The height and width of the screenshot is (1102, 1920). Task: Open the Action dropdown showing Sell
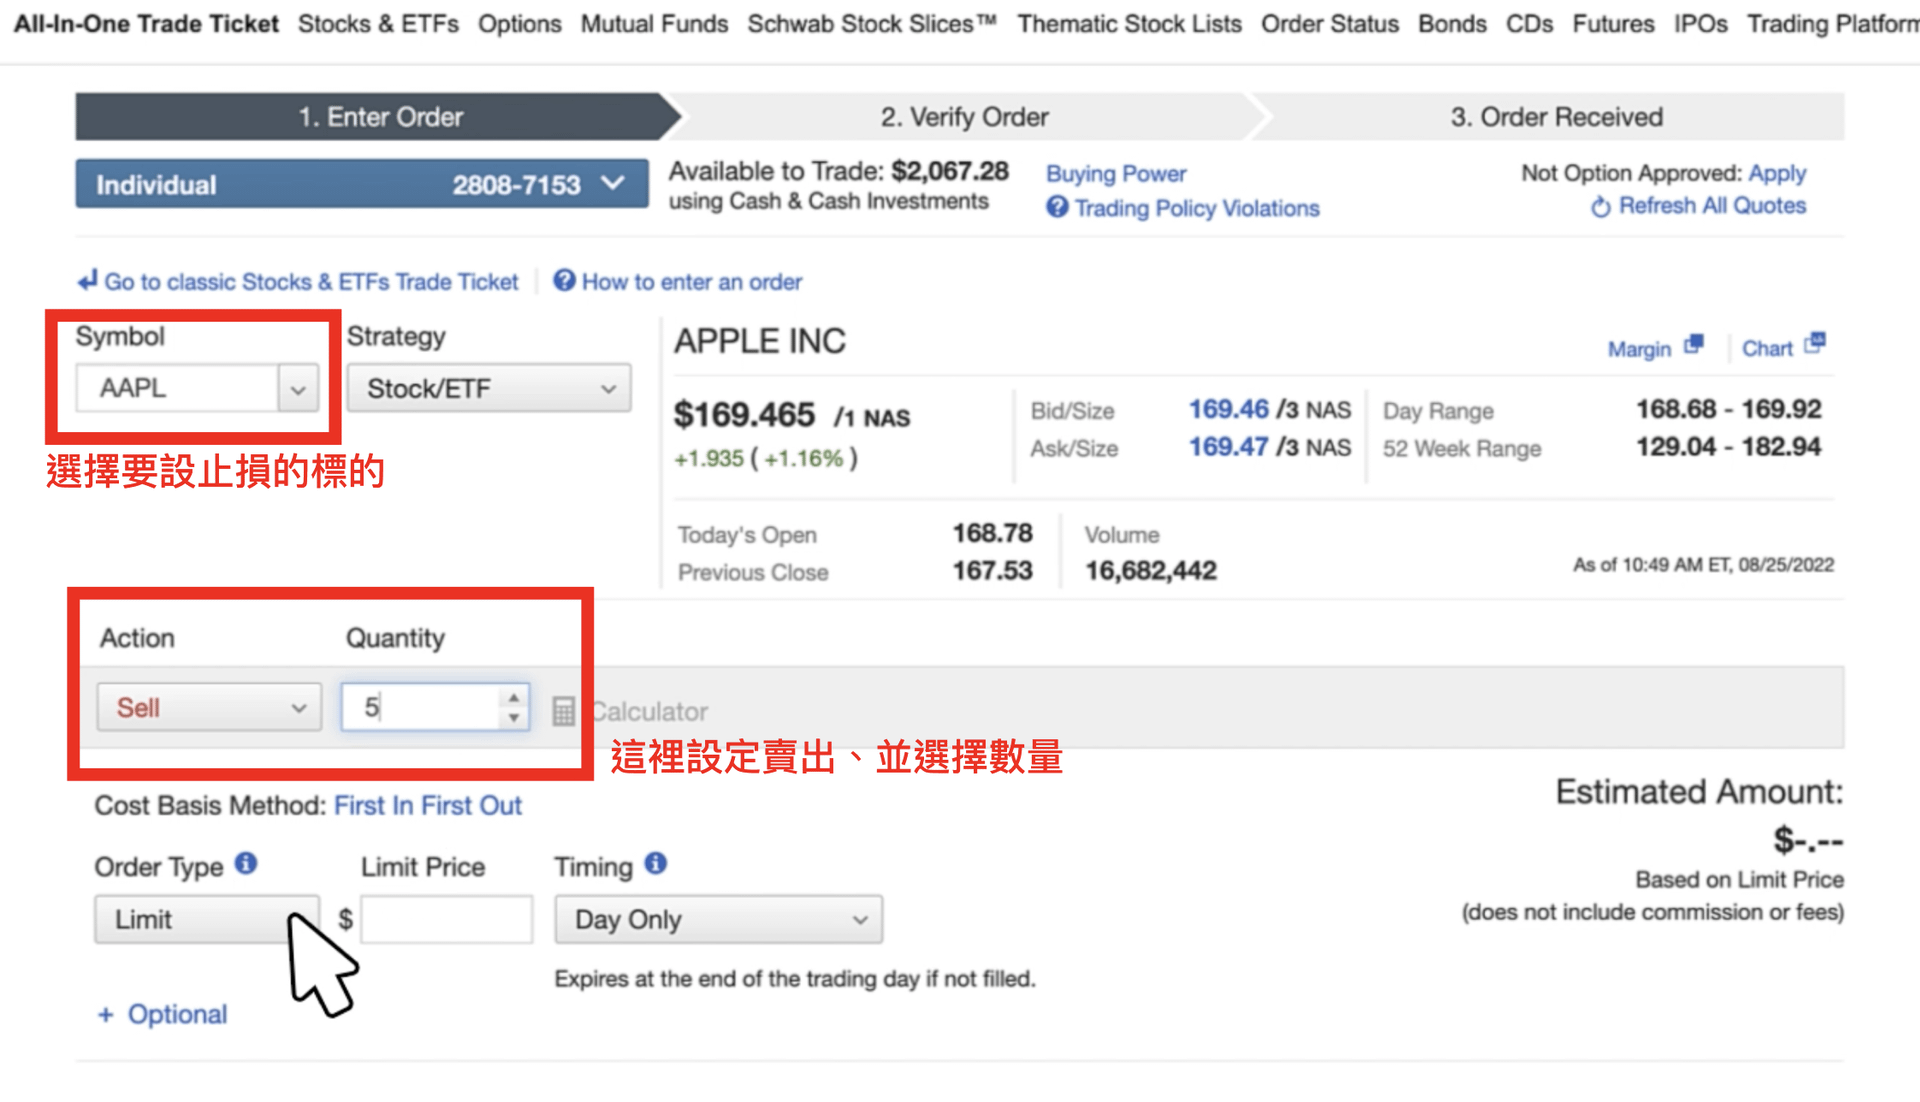coord(209,707)
